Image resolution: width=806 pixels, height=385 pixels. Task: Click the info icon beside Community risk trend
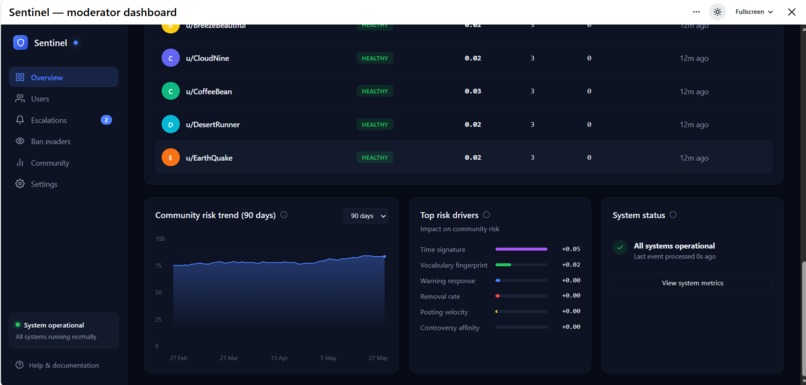pyautogui.click(x=284, y=215)
